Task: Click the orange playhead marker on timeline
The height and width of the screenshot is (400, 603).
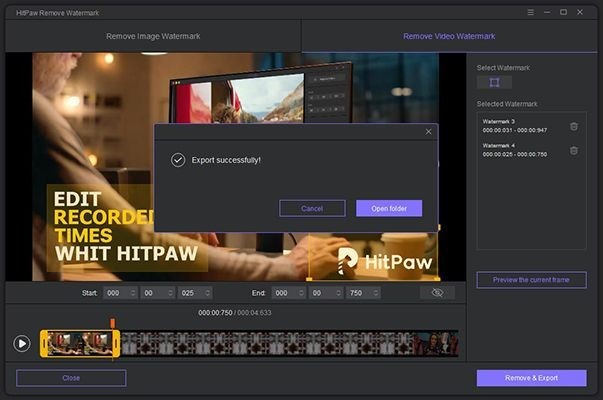Action: point(113,323)
